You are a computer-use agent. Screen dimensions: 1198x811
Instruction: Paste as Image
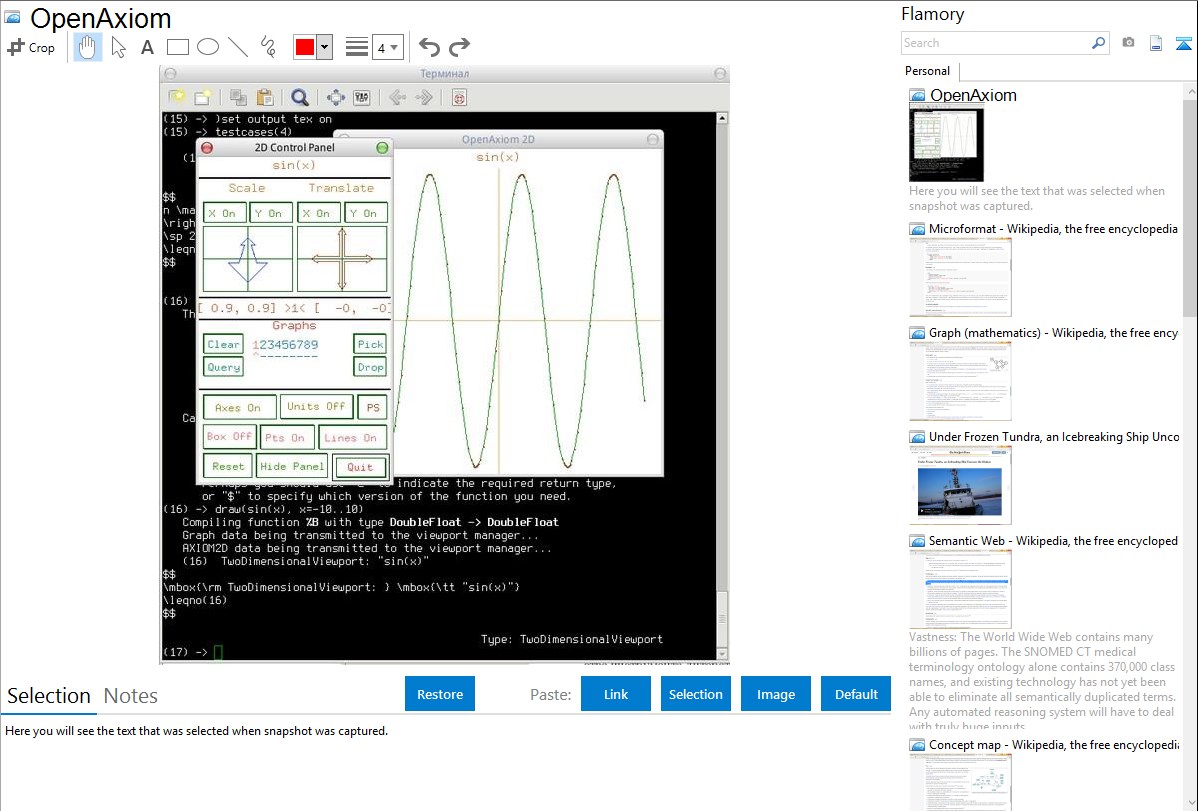[775, 694]
